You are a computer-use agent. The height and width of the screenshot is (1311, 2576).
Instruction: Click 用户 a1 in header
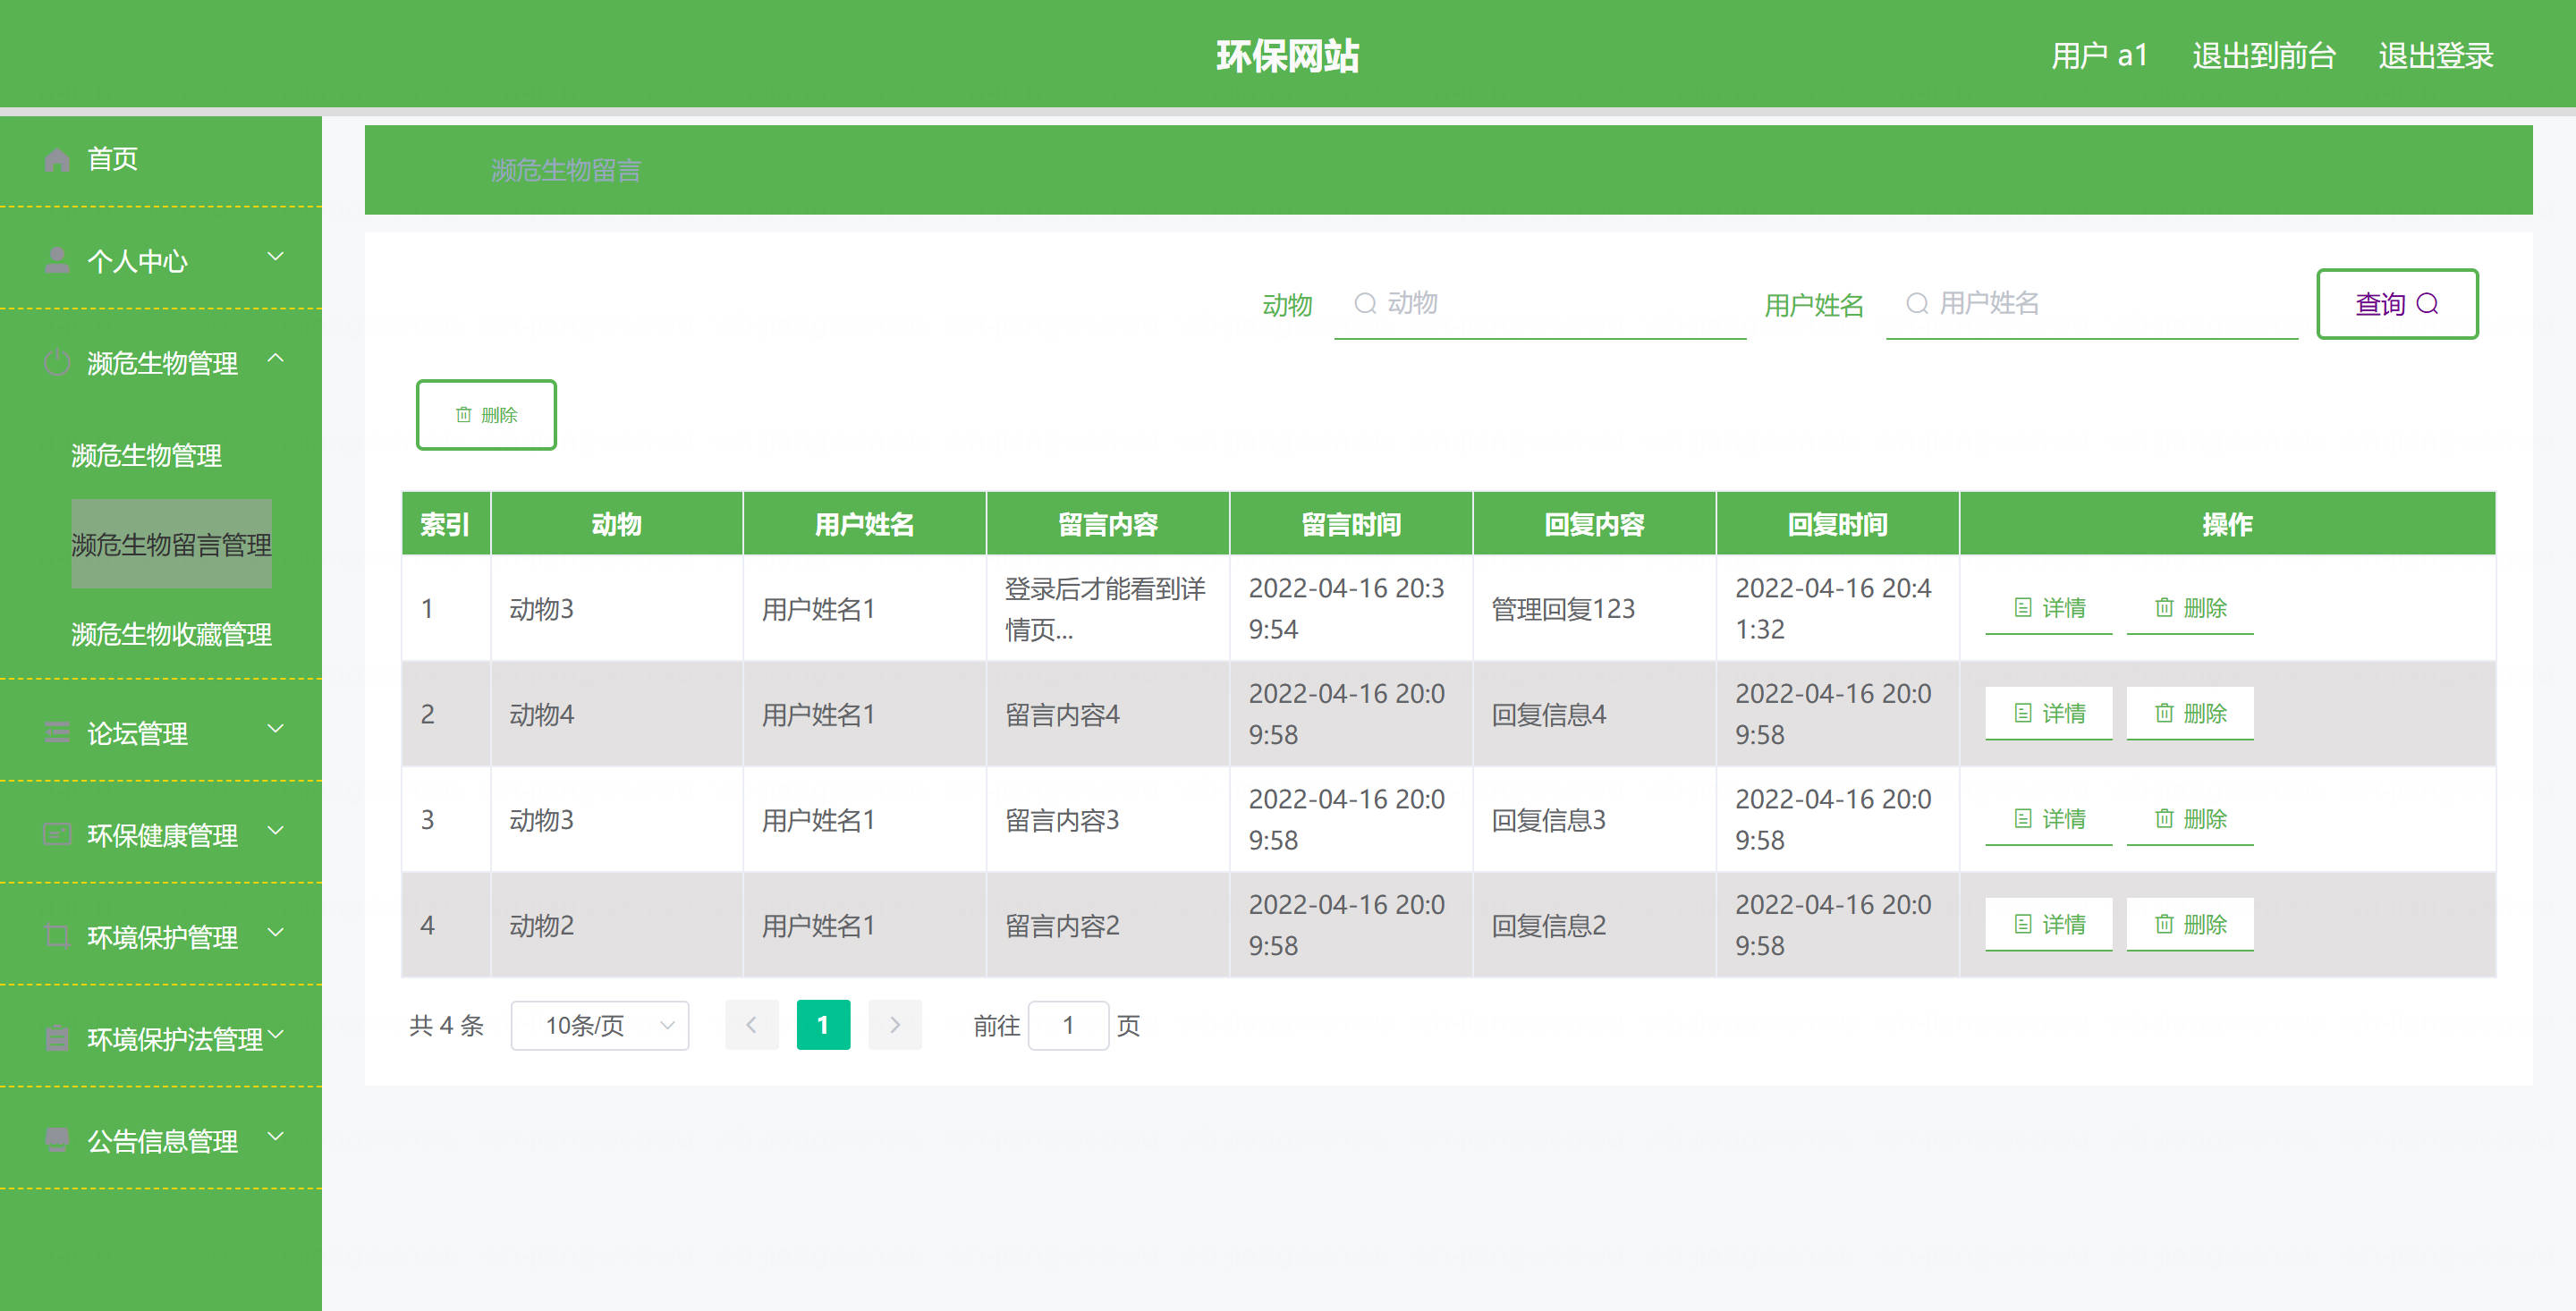(x=2099, y=56)
